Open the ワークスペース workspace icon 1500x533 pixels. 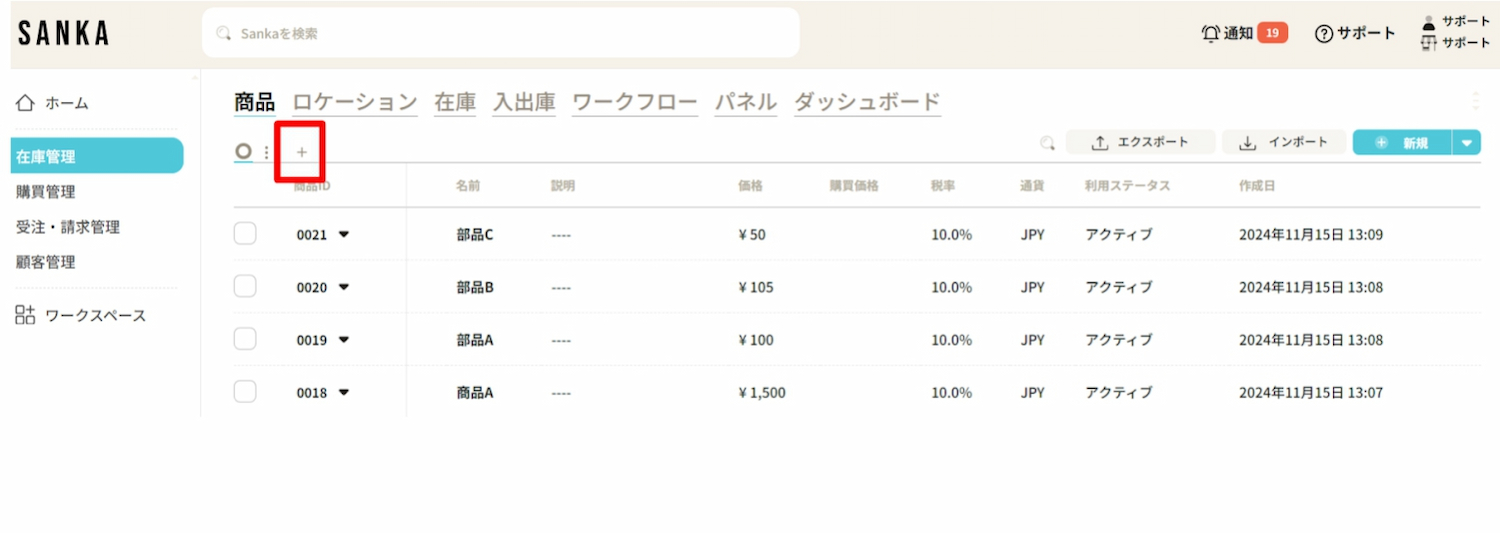pos(25,315)
